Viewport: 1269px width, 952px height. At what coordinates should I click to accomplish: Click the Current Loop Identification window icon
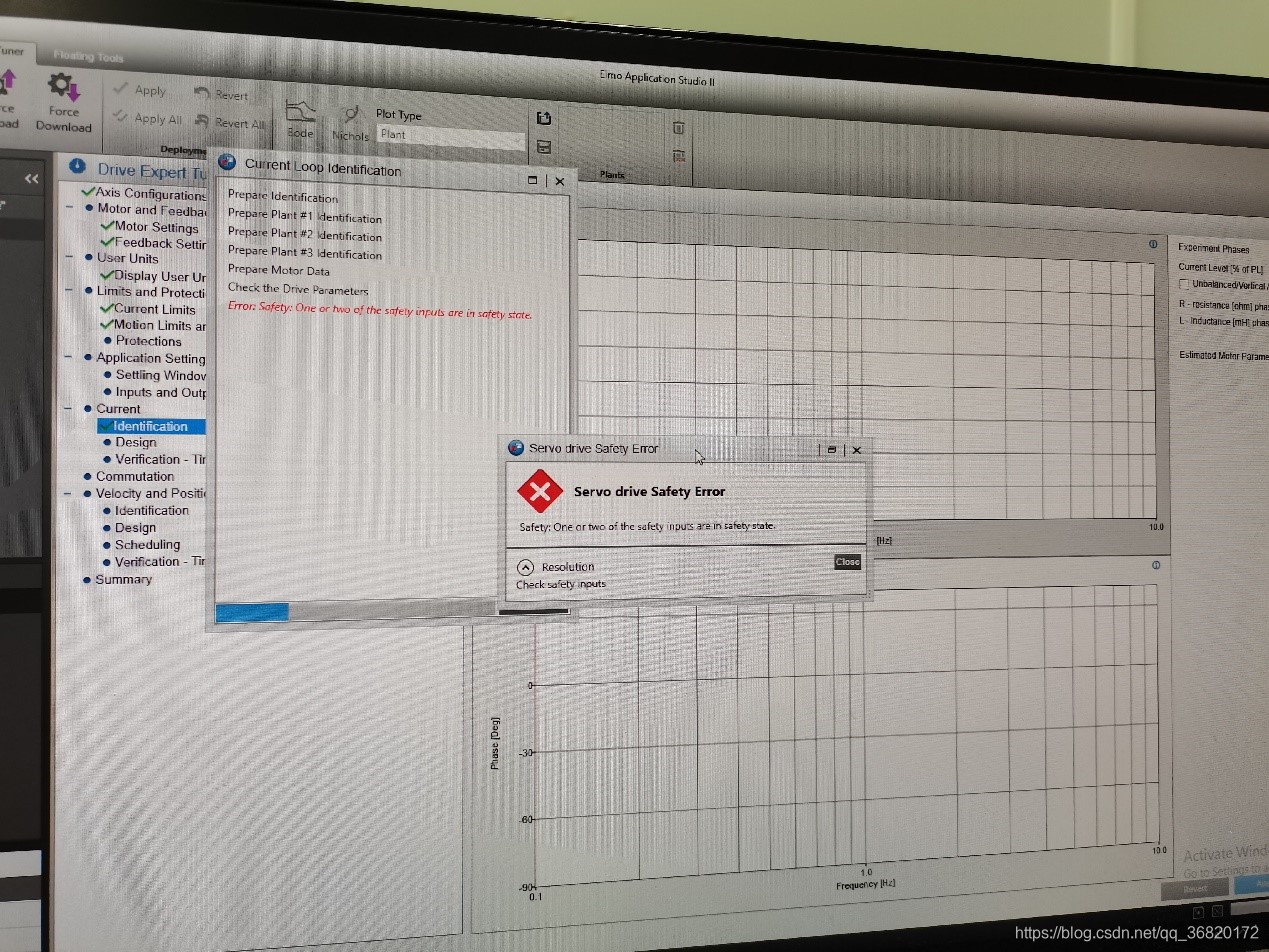(226, 163)
